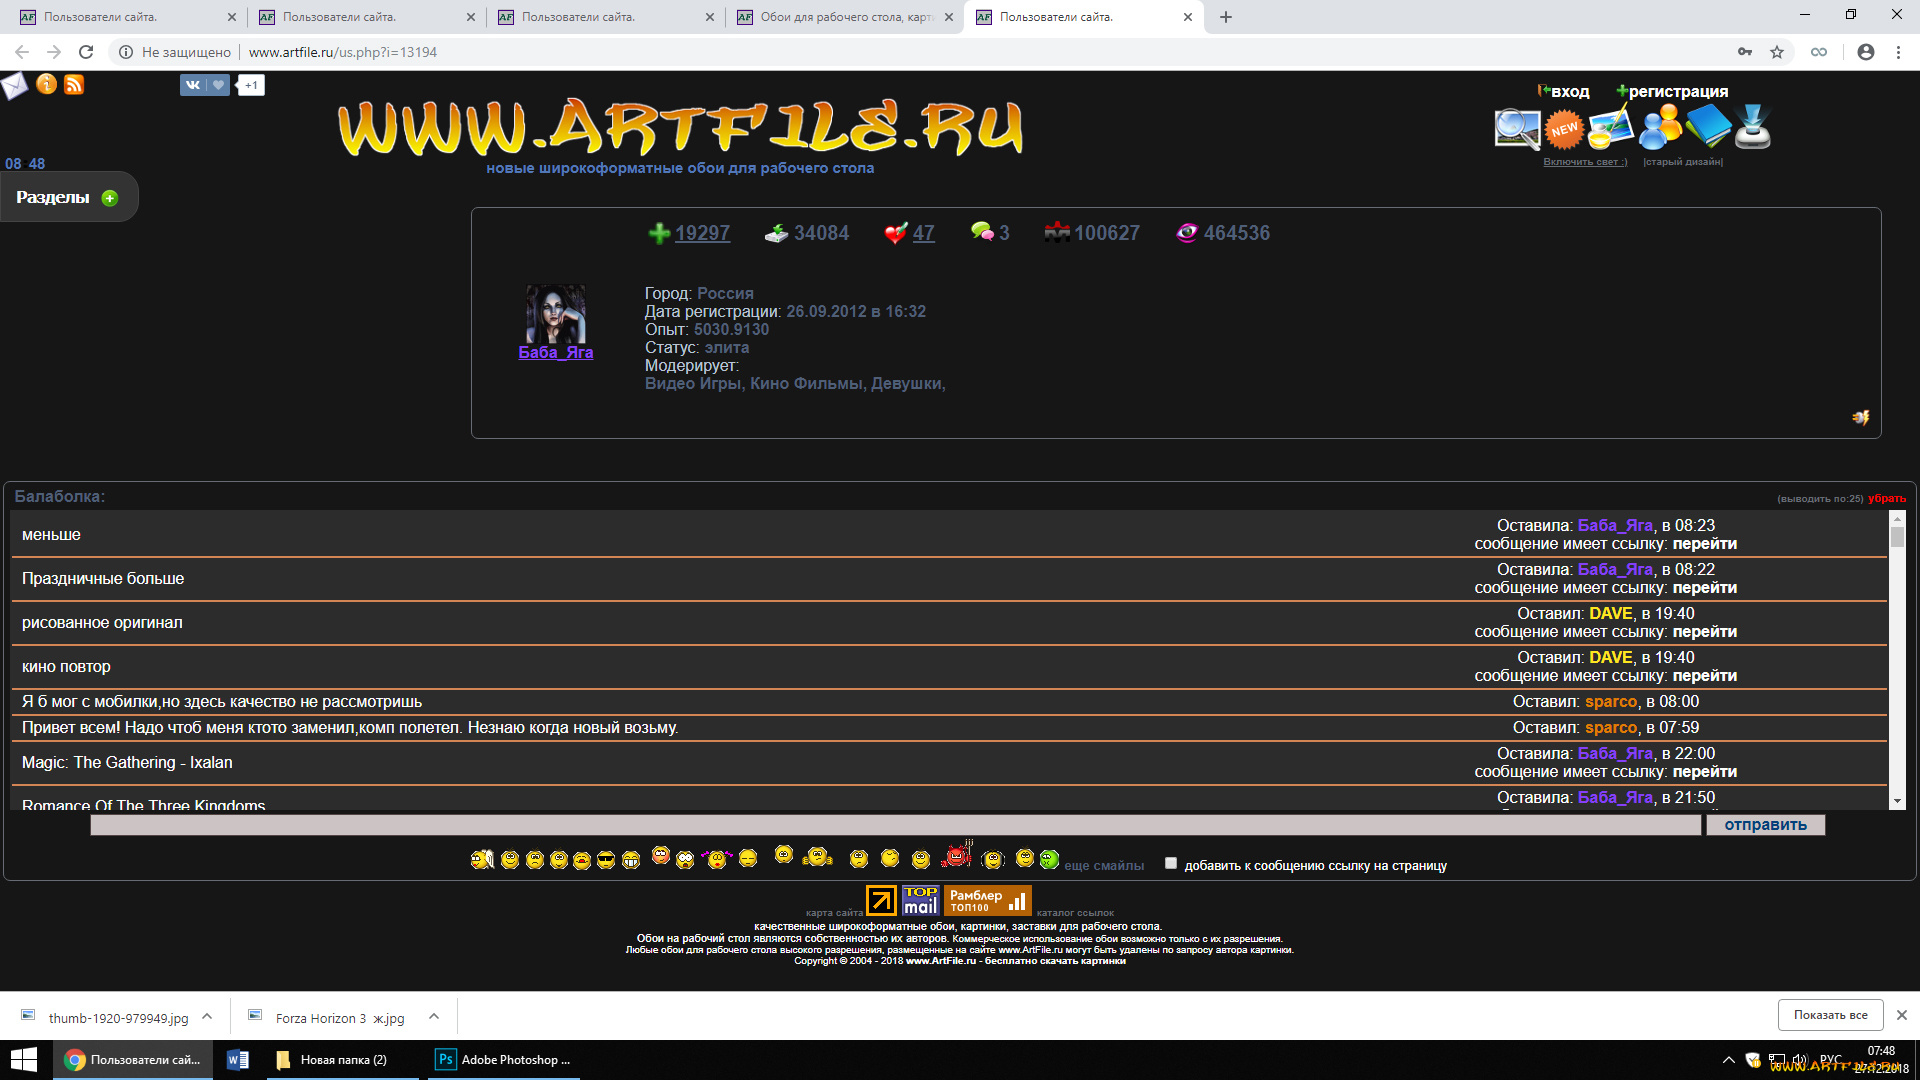Check the add page link checkbox
This screenshot has width=1920, height=1080.
click(x=1171, y=863)
